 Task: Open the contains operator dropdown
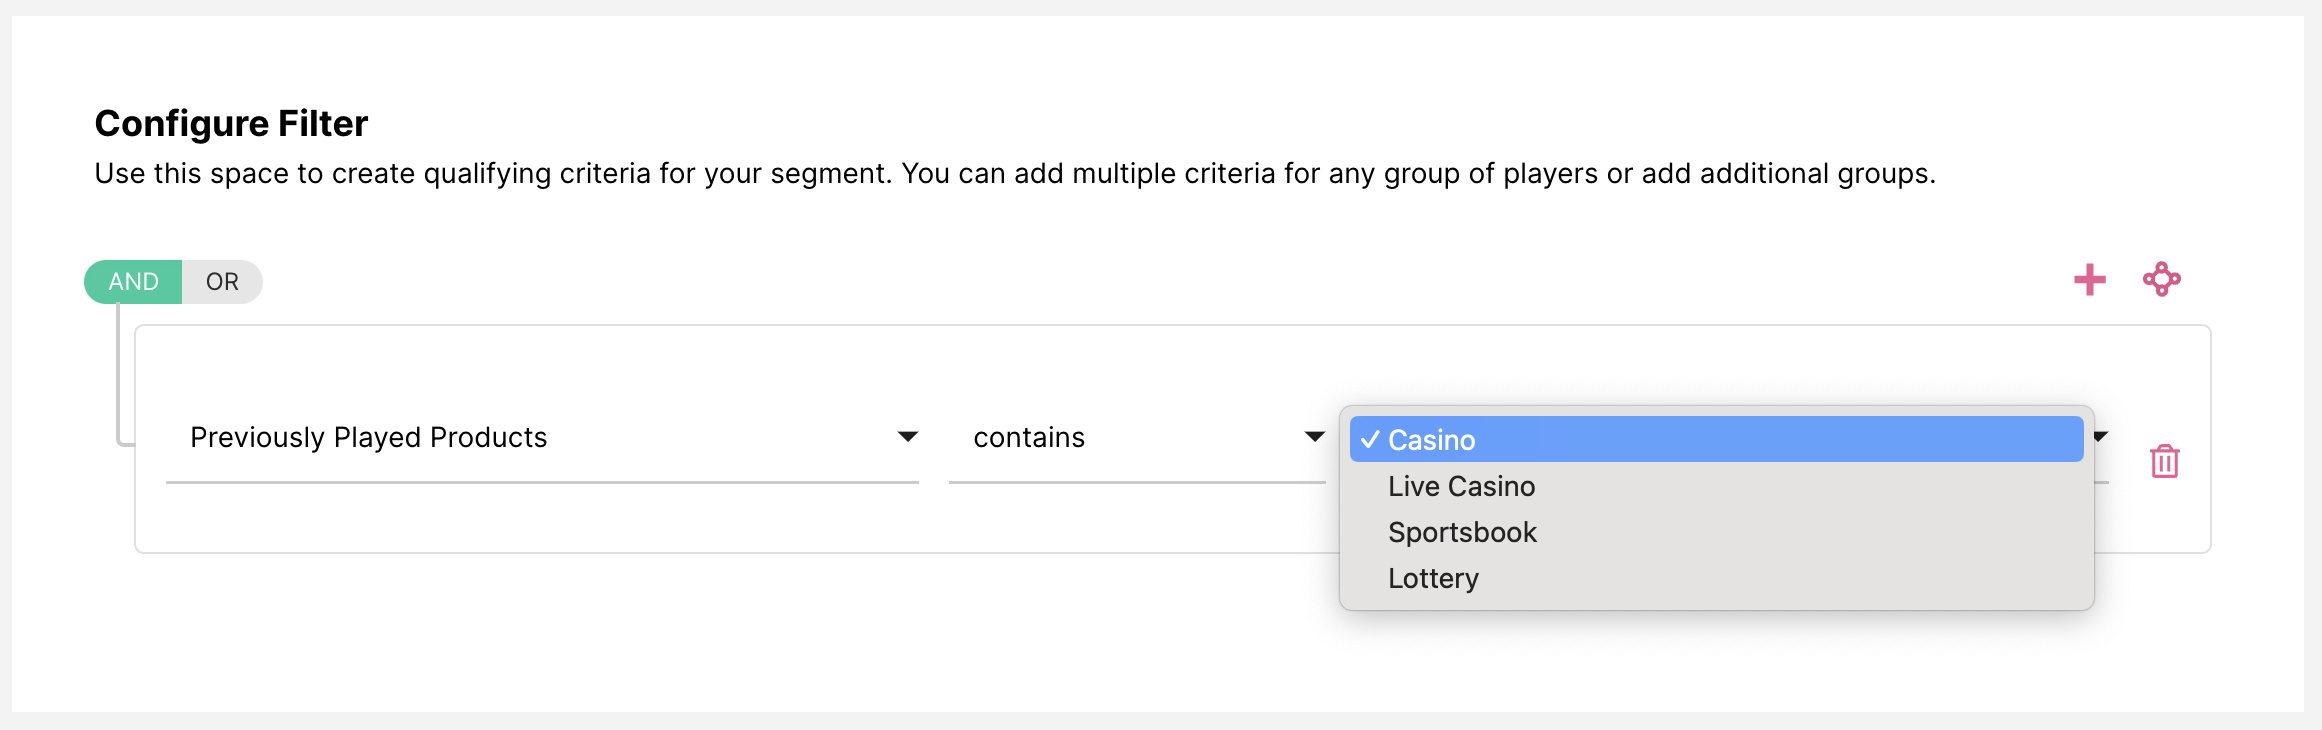1135,438
